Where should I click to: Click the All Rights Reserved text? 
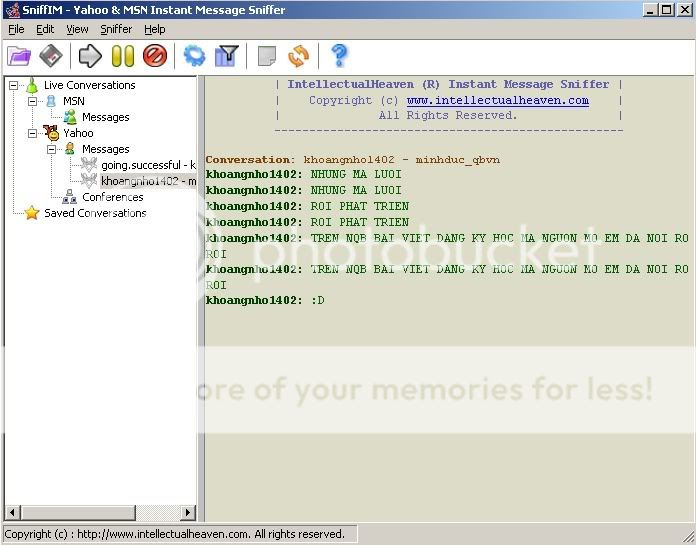coord(448,115)
